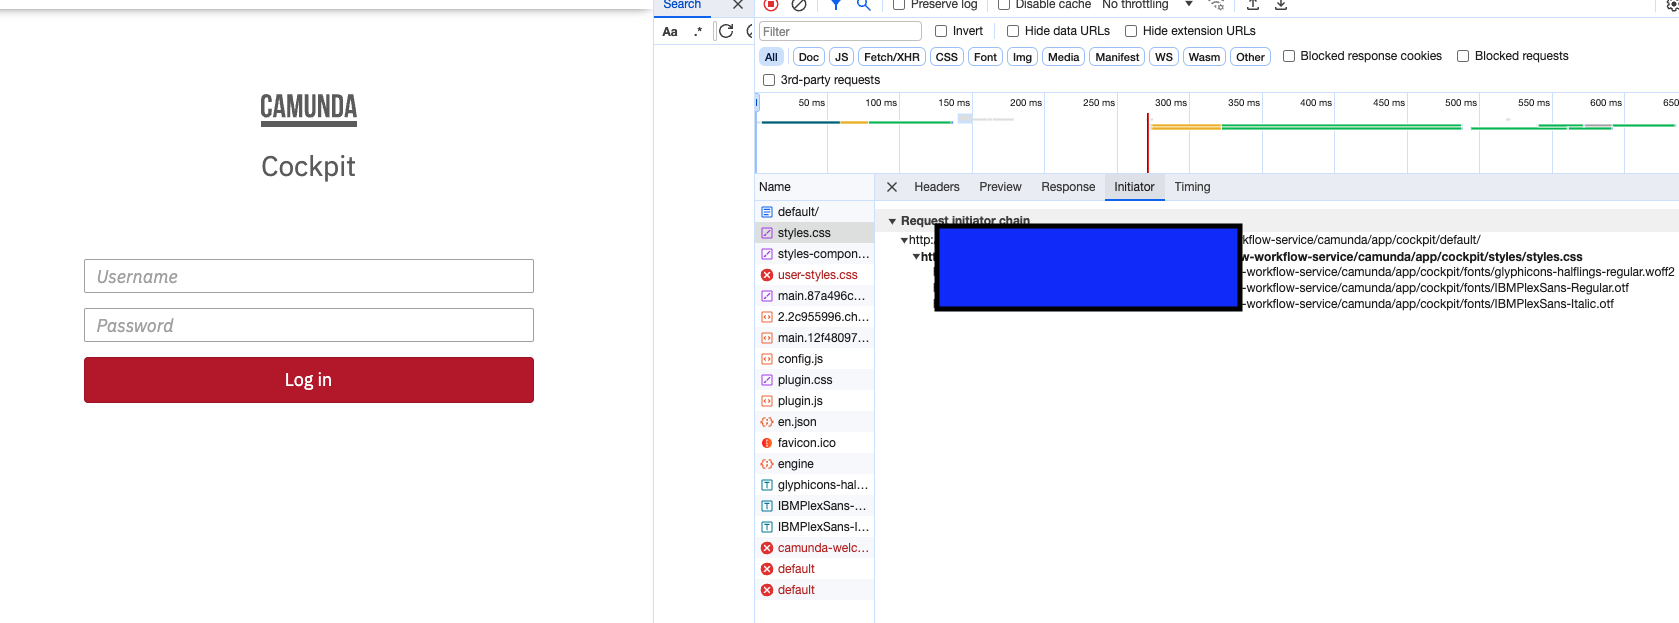Focus the Username field
The image size is (1679, 623).
pos(309,276)
